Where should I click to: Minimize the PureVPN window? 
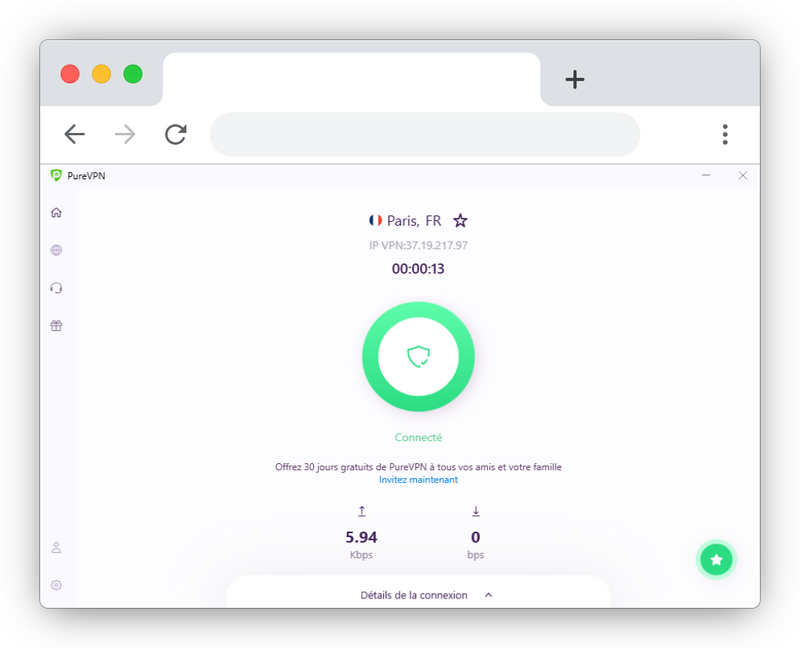coord(706,176)
